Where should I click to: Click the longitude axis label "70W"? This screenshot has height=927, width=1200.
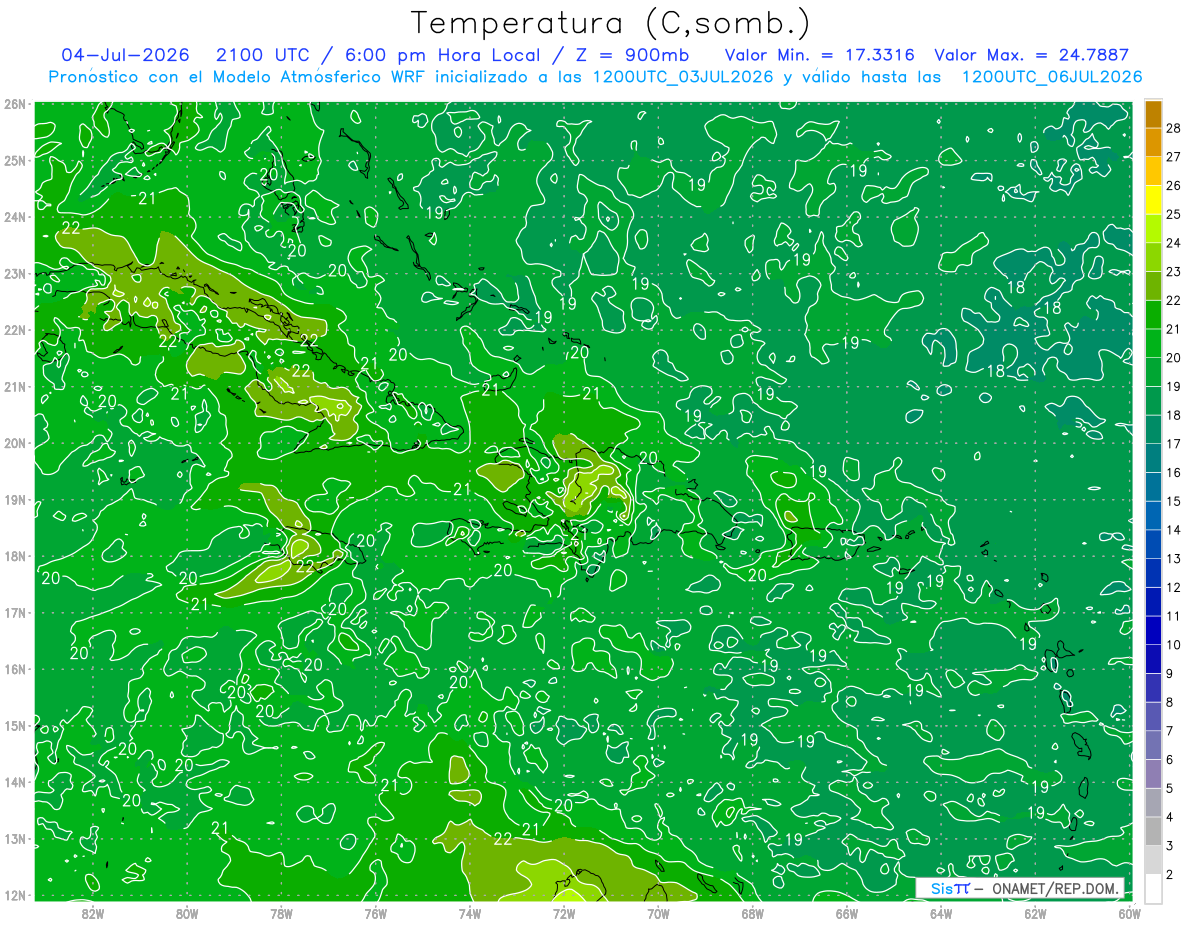tap(658, 913)
